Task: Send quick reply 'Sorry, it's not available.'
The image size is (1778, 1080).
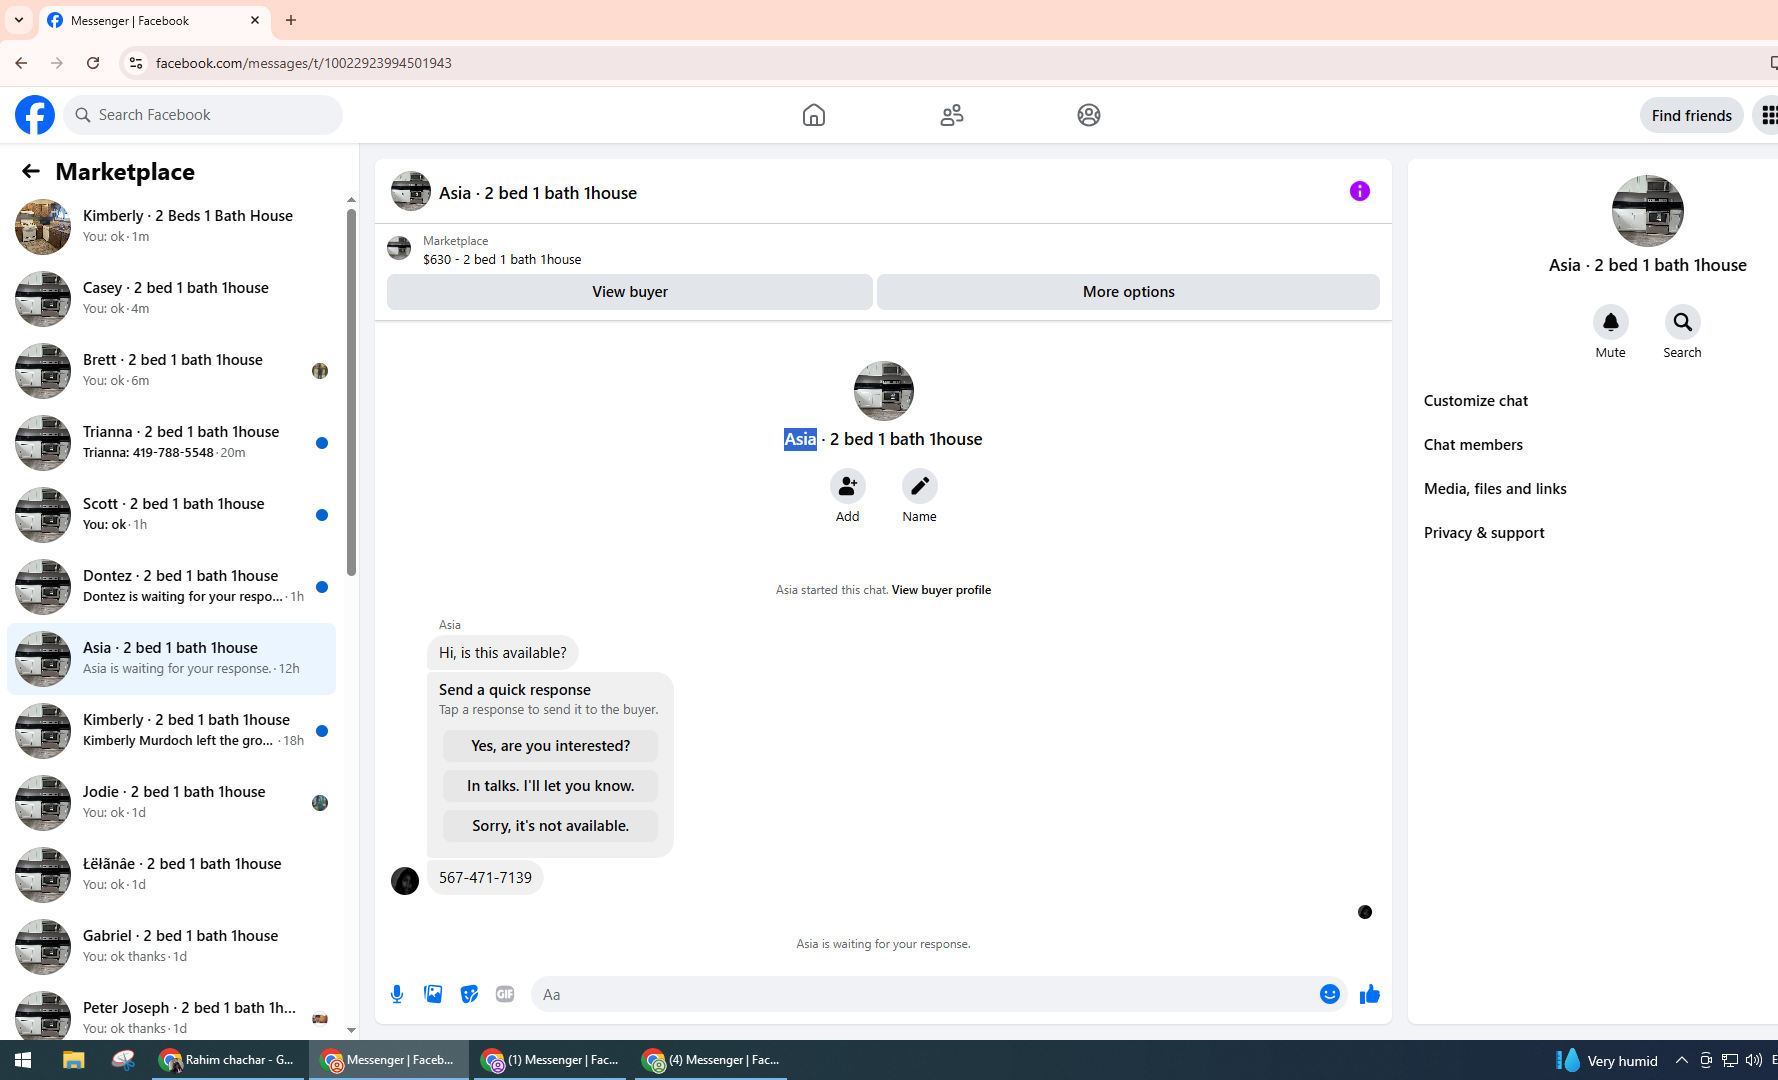Action: point(550,826)
